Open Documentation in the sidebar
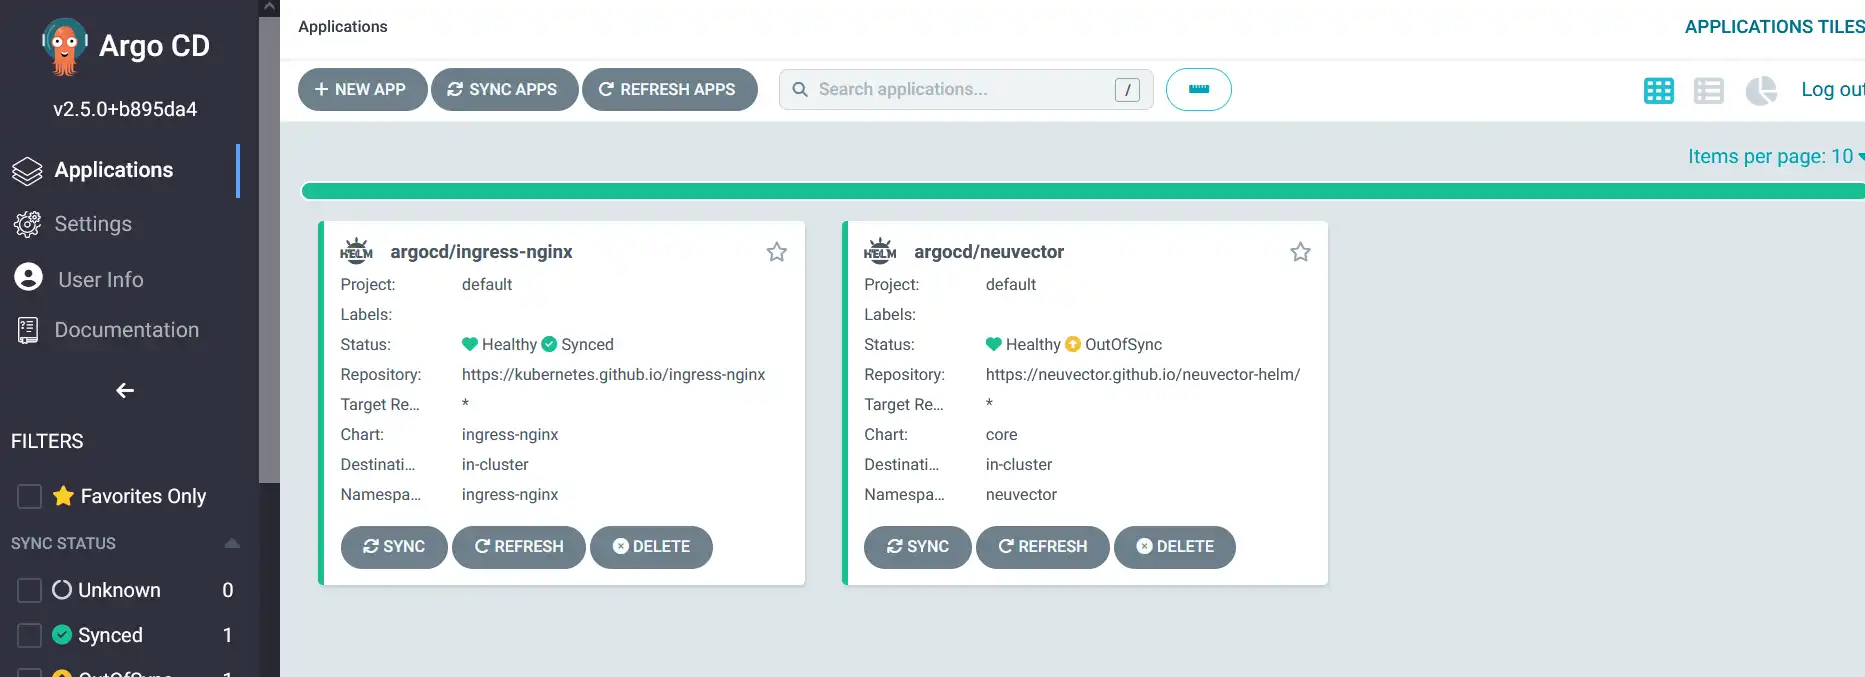 coord(127,330)
